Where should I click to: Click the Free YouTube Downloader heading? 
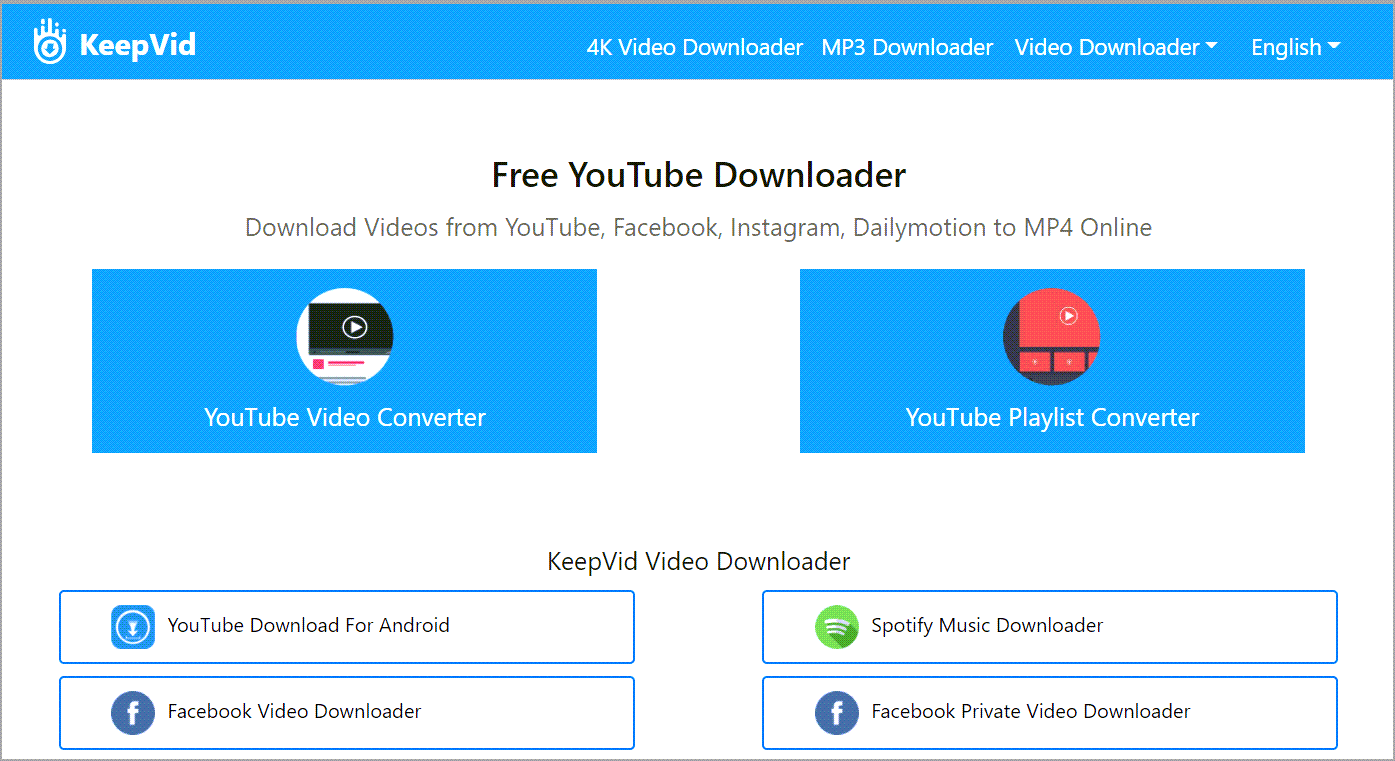pyautogui.click(x=698, y=175)
